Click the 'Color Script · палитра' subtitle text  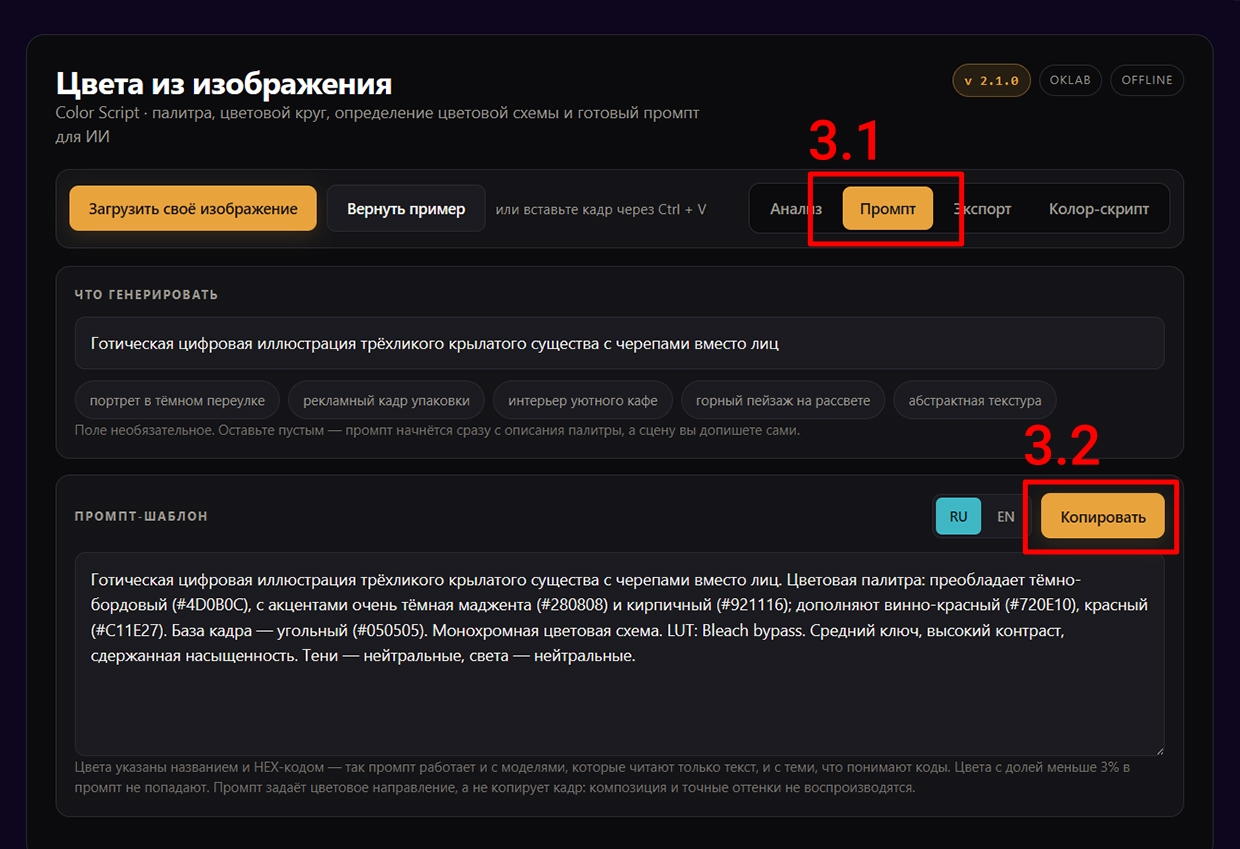(377, 124)
